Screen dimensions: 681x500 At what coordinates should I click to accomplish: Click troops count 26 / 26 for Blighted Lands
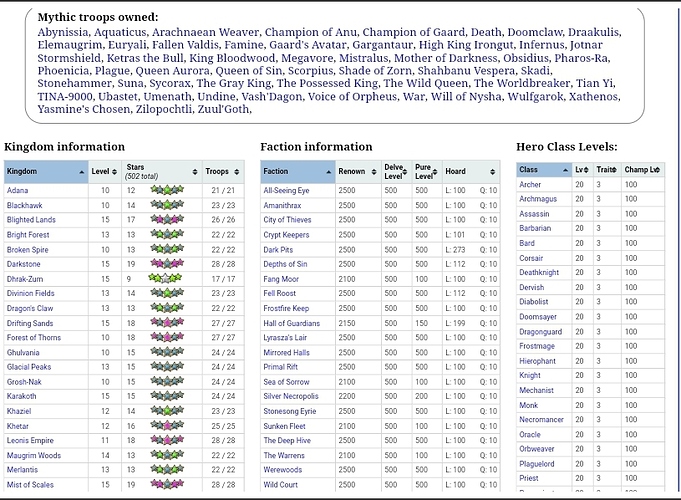pyautogui.click(x=223, y=220)
